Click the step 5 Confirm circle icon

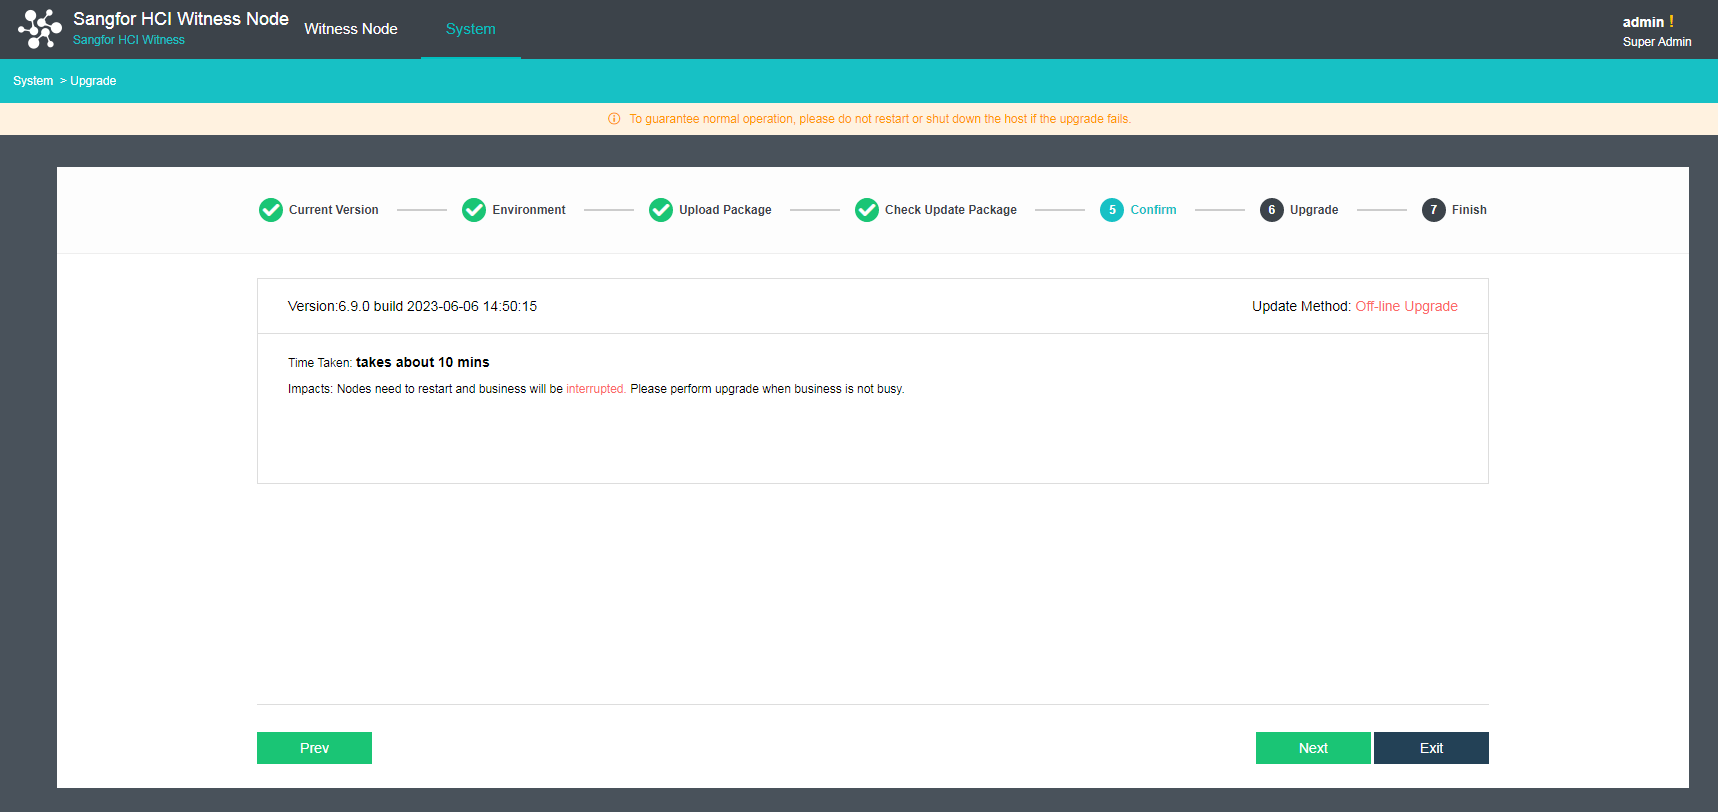point(1112,210)
